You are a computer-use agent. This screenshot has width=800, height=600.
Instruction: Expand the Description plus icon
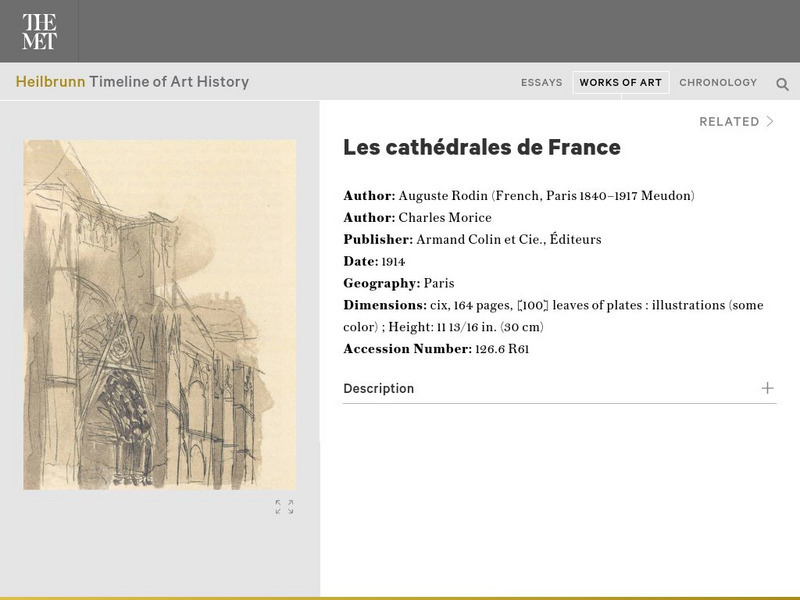[767, 388]
